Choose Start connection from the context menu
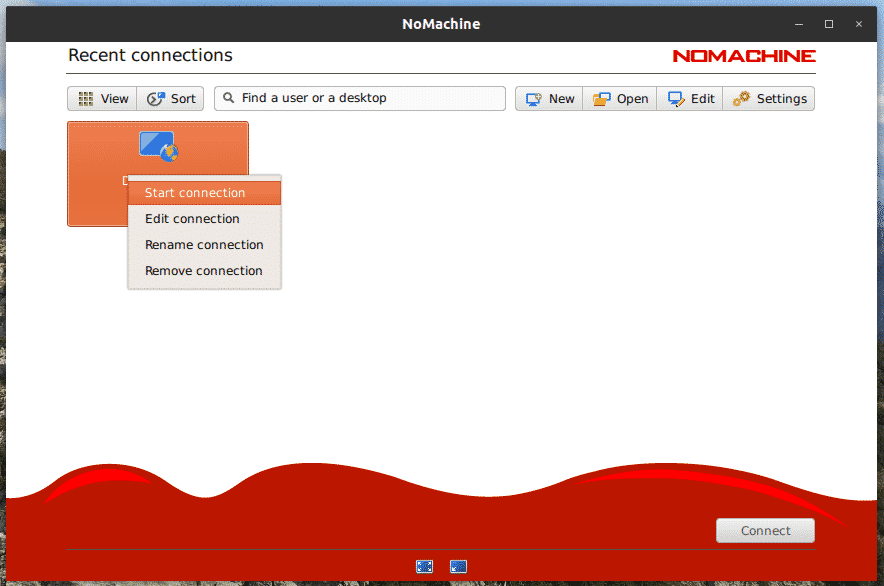 tap(194, 192)
